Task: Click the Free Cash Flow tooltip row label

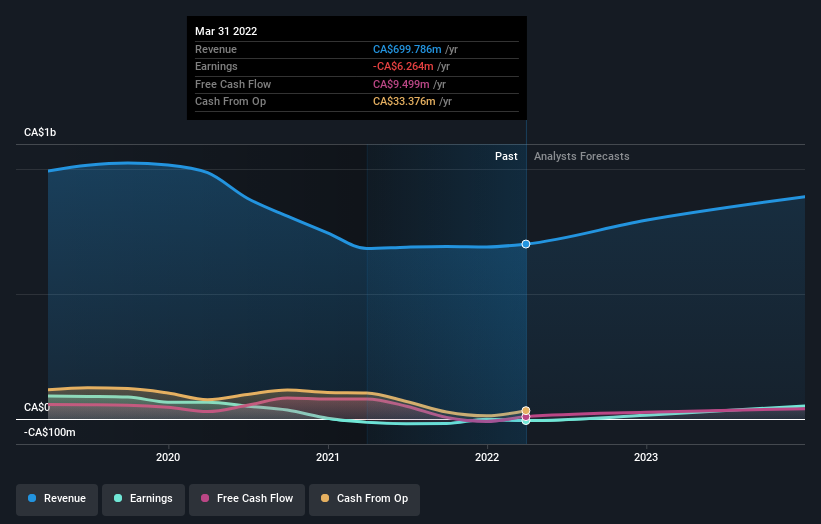Action: click(x=233, y=84)
